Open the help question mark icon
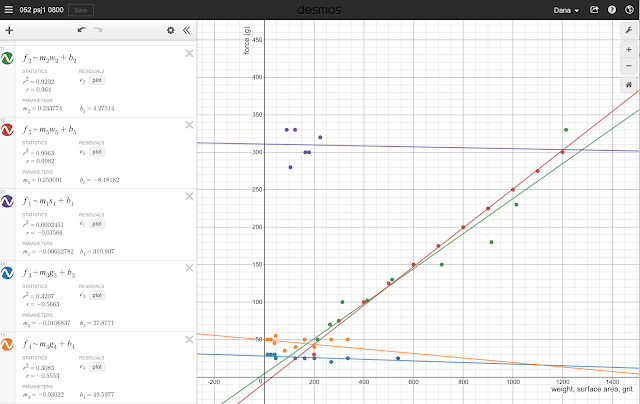This screenshot has height=404, width=640. [x=612, y=9]
